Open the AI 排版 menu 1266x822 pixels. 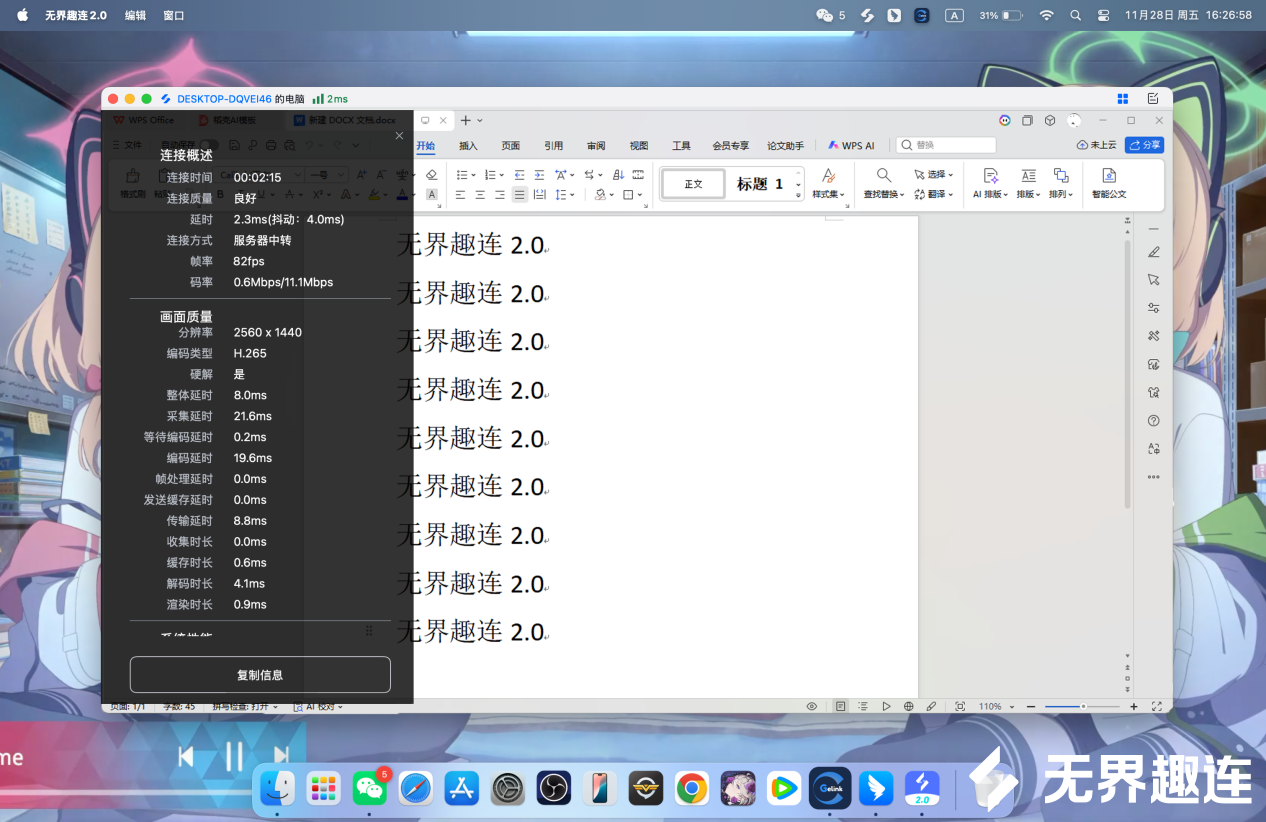991,183
